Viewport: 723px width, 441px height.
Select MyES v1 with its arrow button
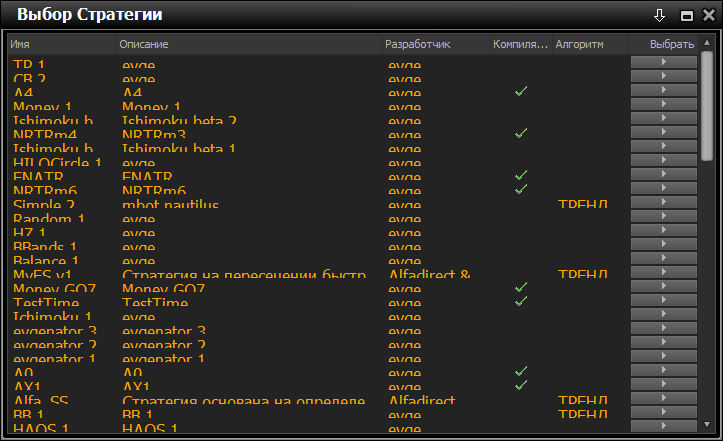click(x=663, y=272)
